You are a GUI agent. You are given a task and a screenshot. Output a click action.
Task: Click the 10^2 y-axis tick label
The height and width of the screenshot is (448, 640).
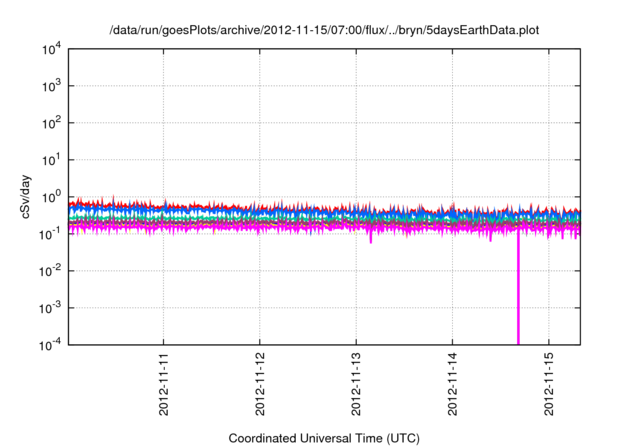(52, 123)
